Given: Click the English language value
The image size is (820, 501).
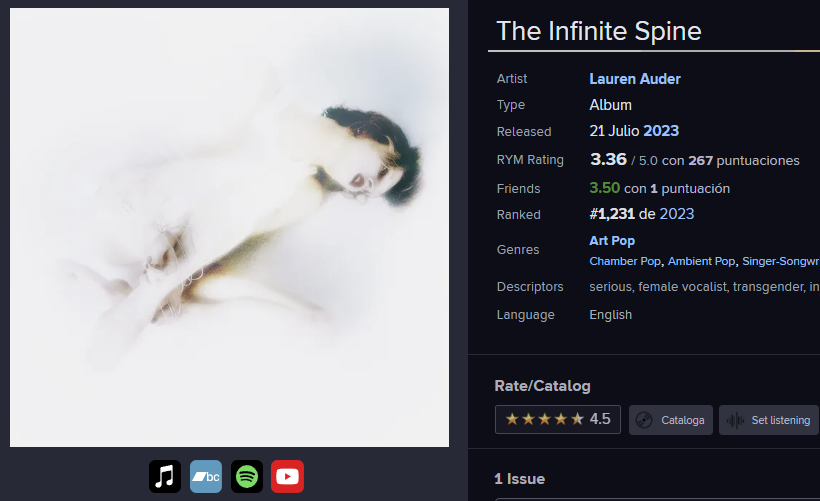Looking at the screenshot, I should click(x=610, y=315).
